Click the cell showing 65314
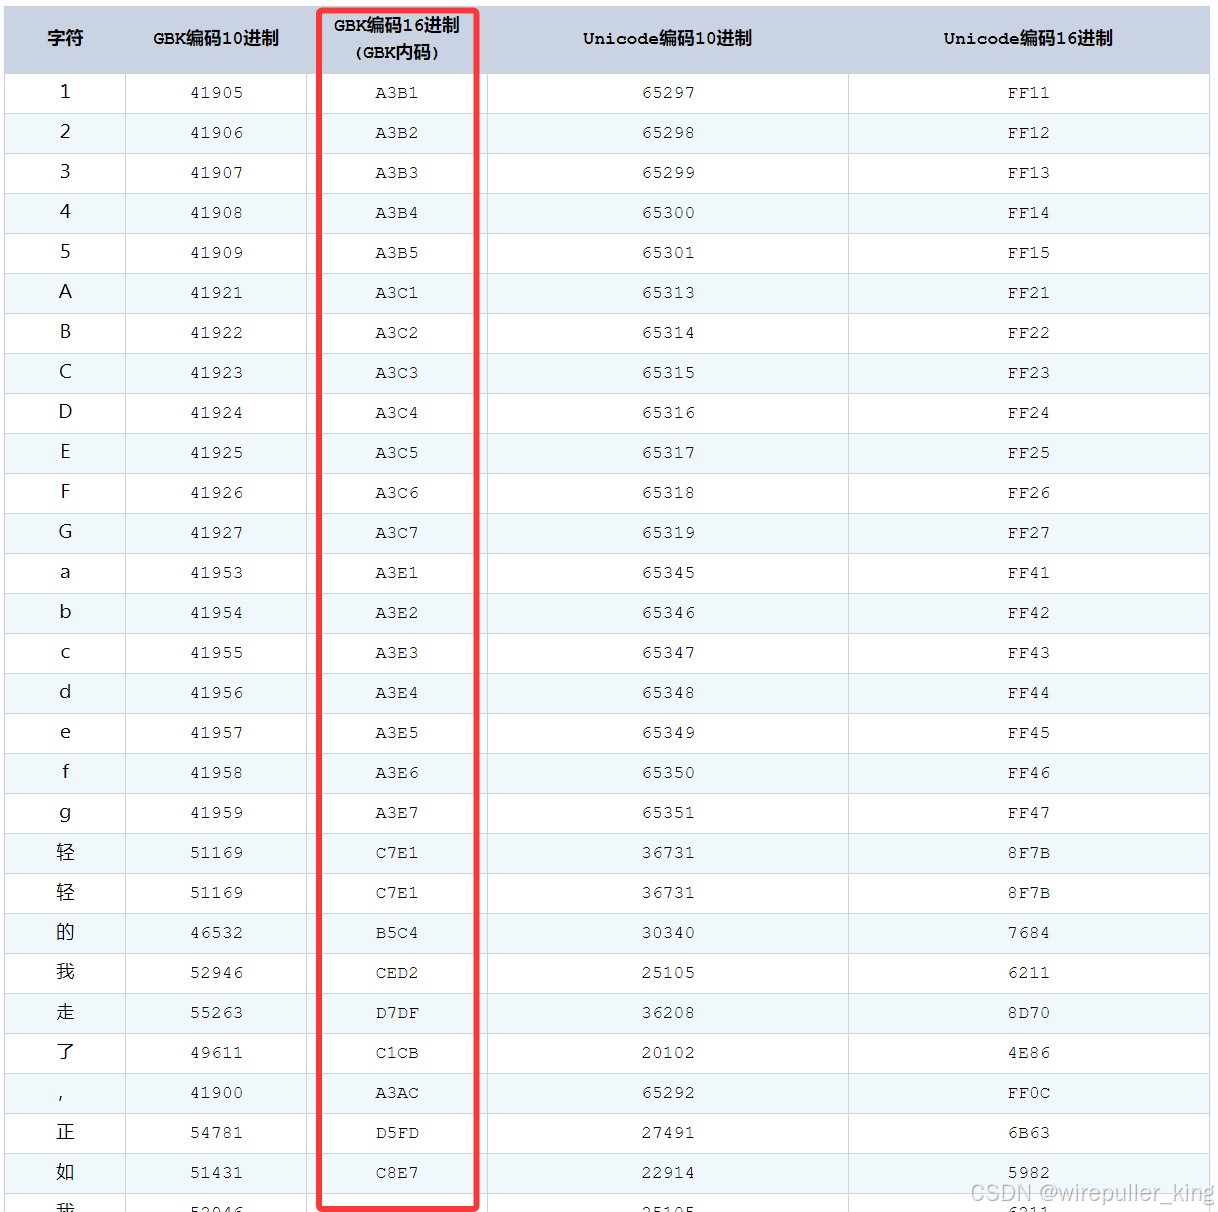The width and height of the screenshot is (1218, 1212). 668,333
